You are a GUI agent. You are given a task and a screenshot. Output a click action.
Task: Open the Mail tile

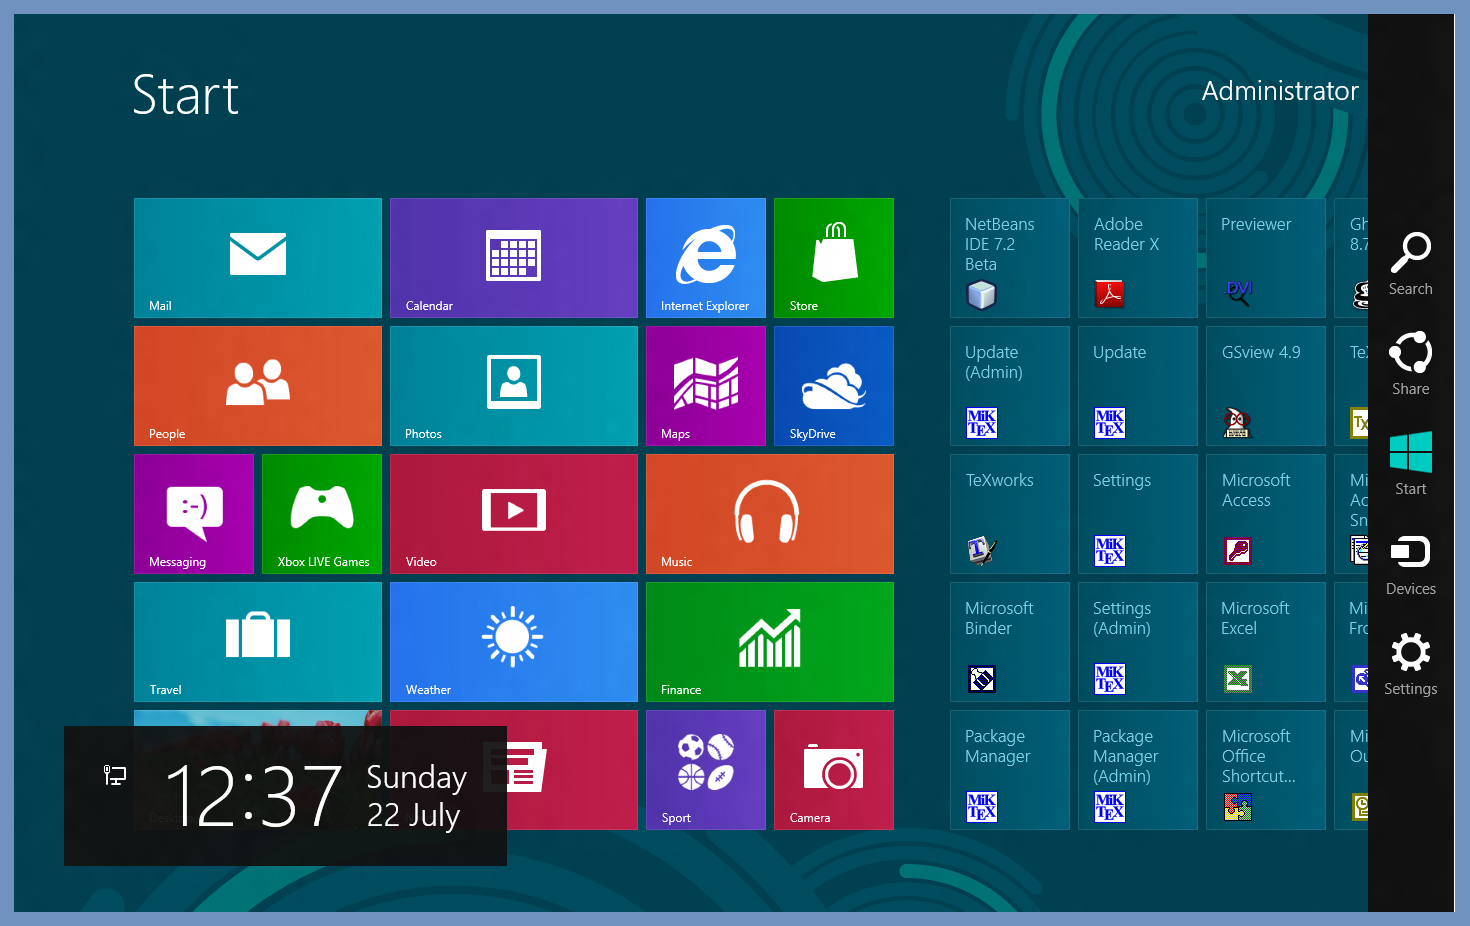tap(258, 258)
